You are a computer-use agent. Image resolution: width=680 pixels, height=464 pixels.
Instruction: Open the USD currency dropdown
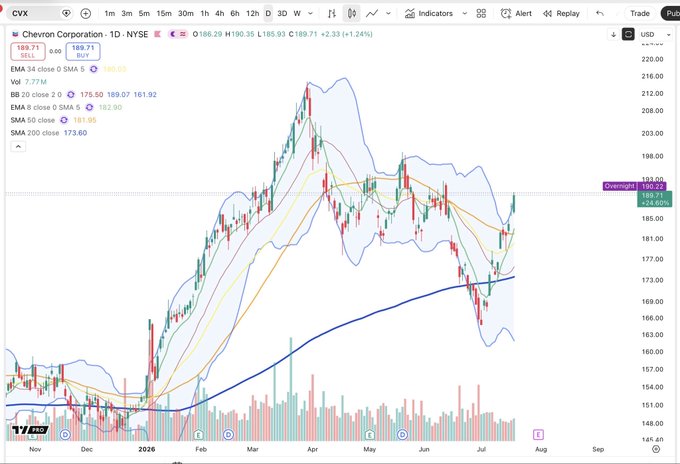click(x=655, y=34)
